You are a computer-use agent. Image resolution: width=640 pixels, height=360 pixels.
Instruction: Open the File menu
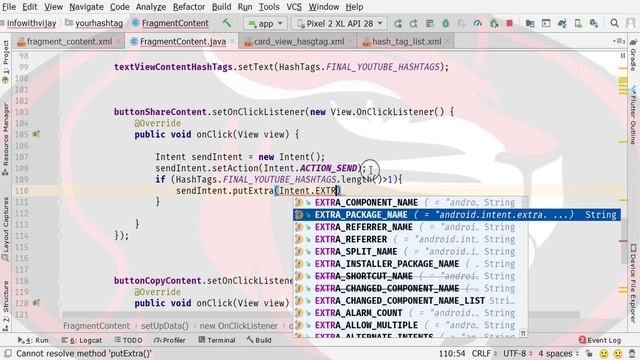[x=9, y=7]
